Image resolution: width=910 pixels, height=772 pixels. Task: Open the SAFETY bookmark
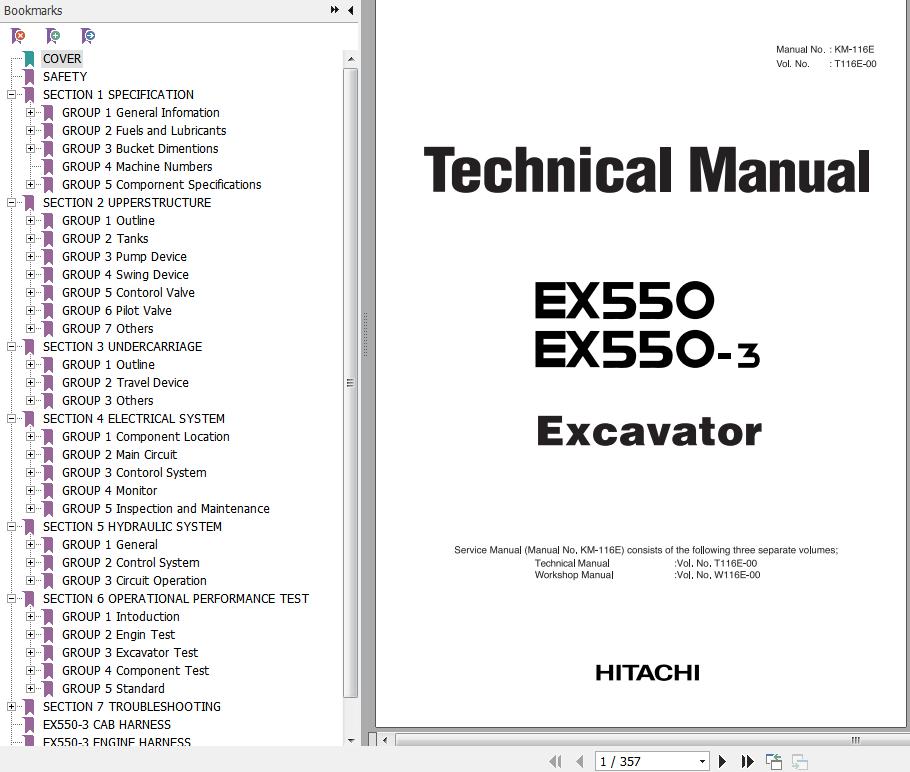(65, 77)
